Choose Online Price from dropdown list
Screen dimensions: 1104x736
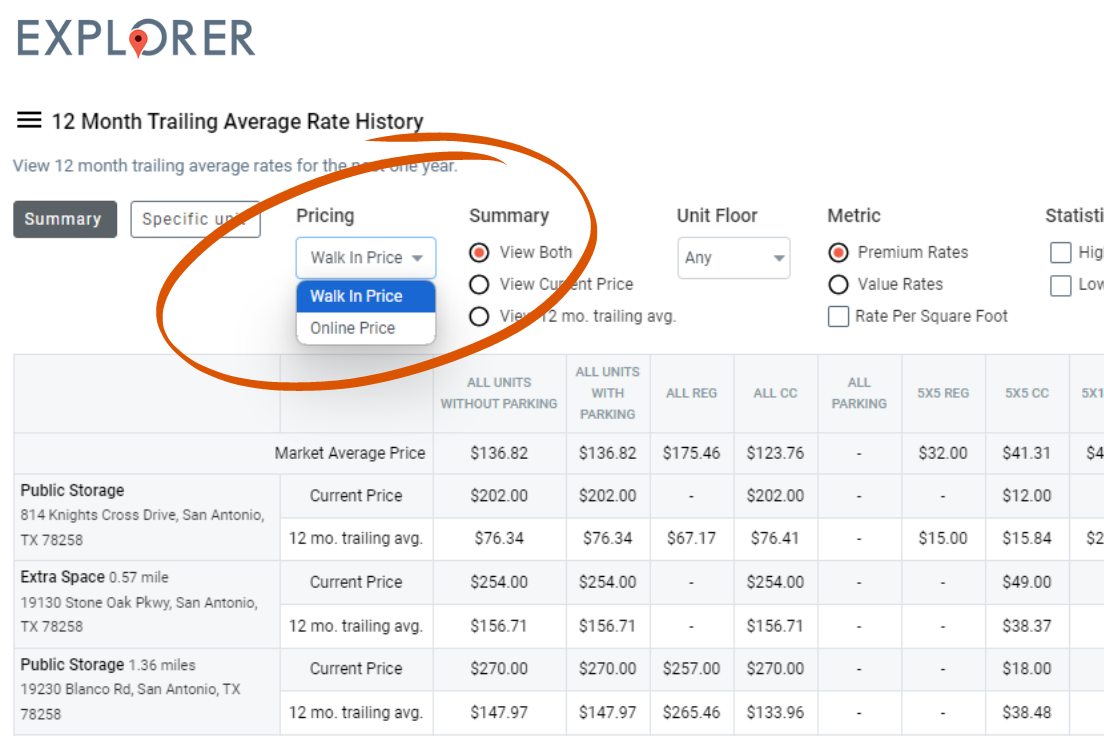pos(353,328)
